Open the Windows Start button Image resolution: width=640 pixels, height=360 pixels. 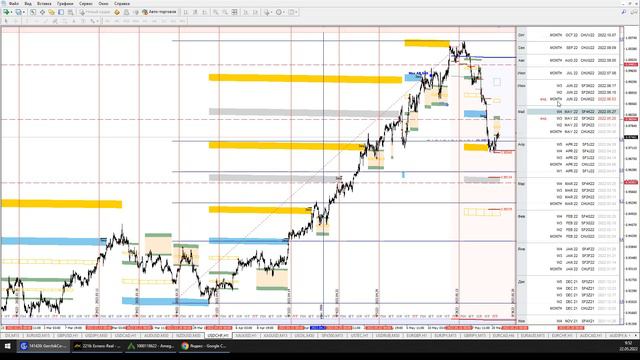[7, 346]
